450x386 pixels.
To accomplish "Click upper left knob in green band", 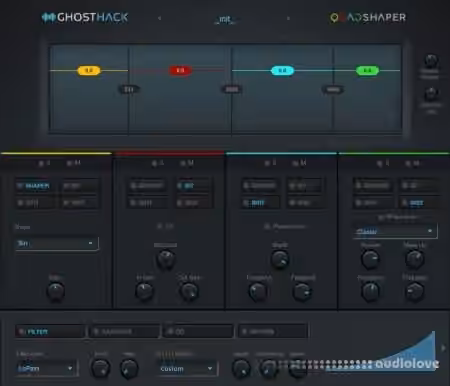I will coord(370,259).
